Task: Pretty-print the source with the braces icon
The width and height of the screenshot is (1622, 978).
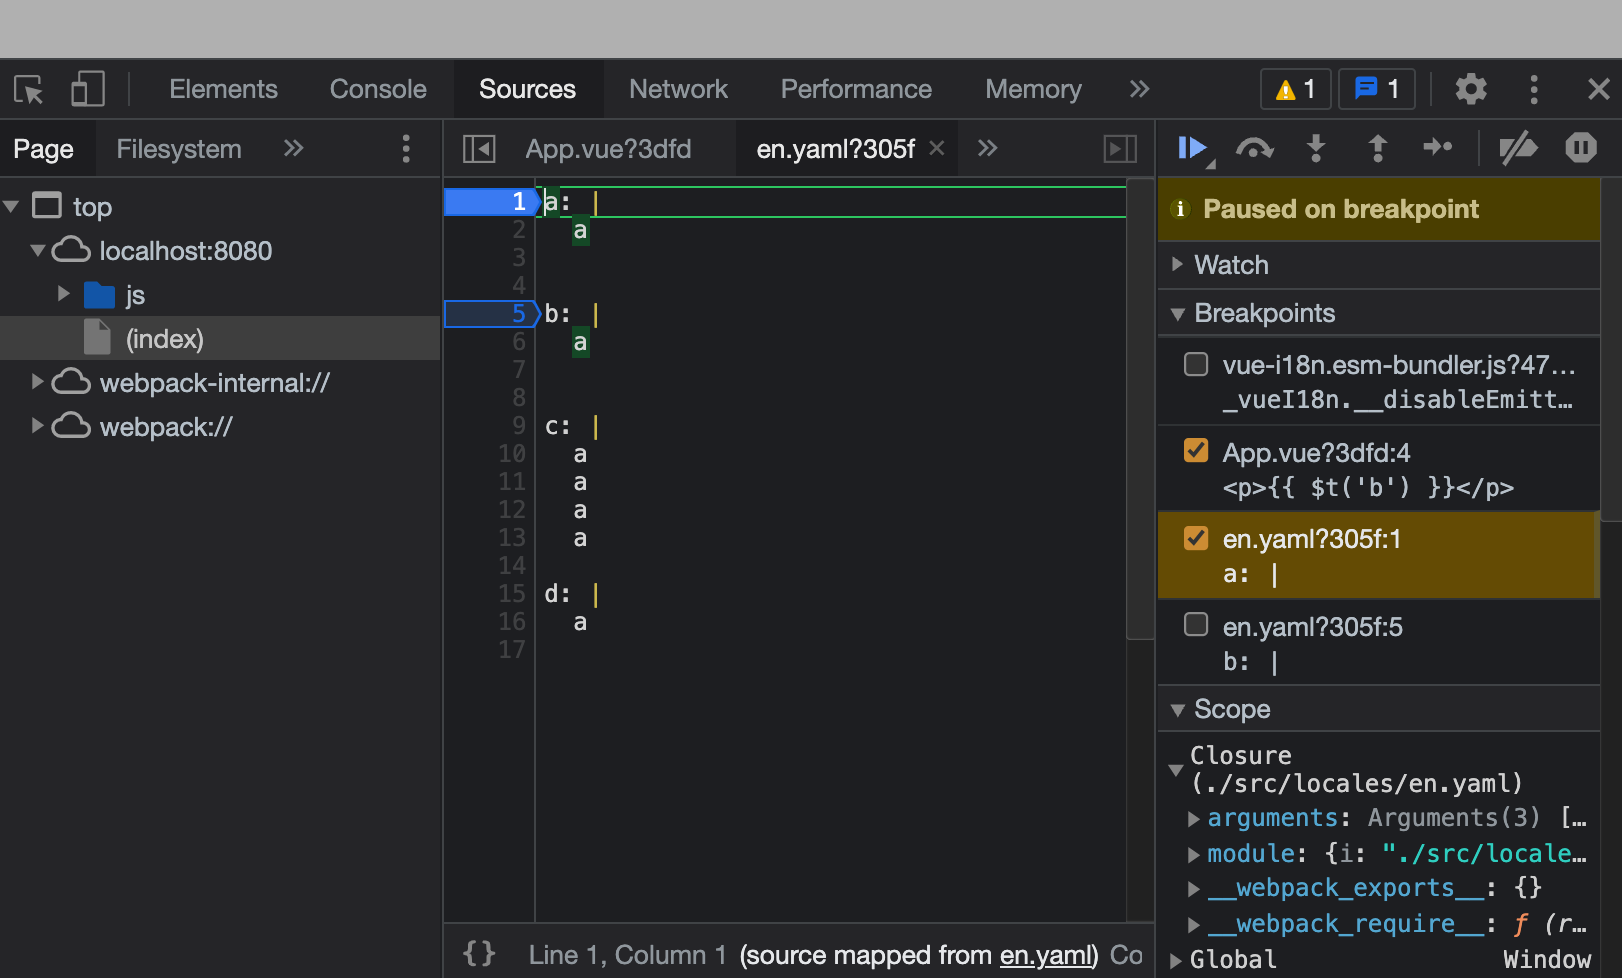Action: point(478,954)
